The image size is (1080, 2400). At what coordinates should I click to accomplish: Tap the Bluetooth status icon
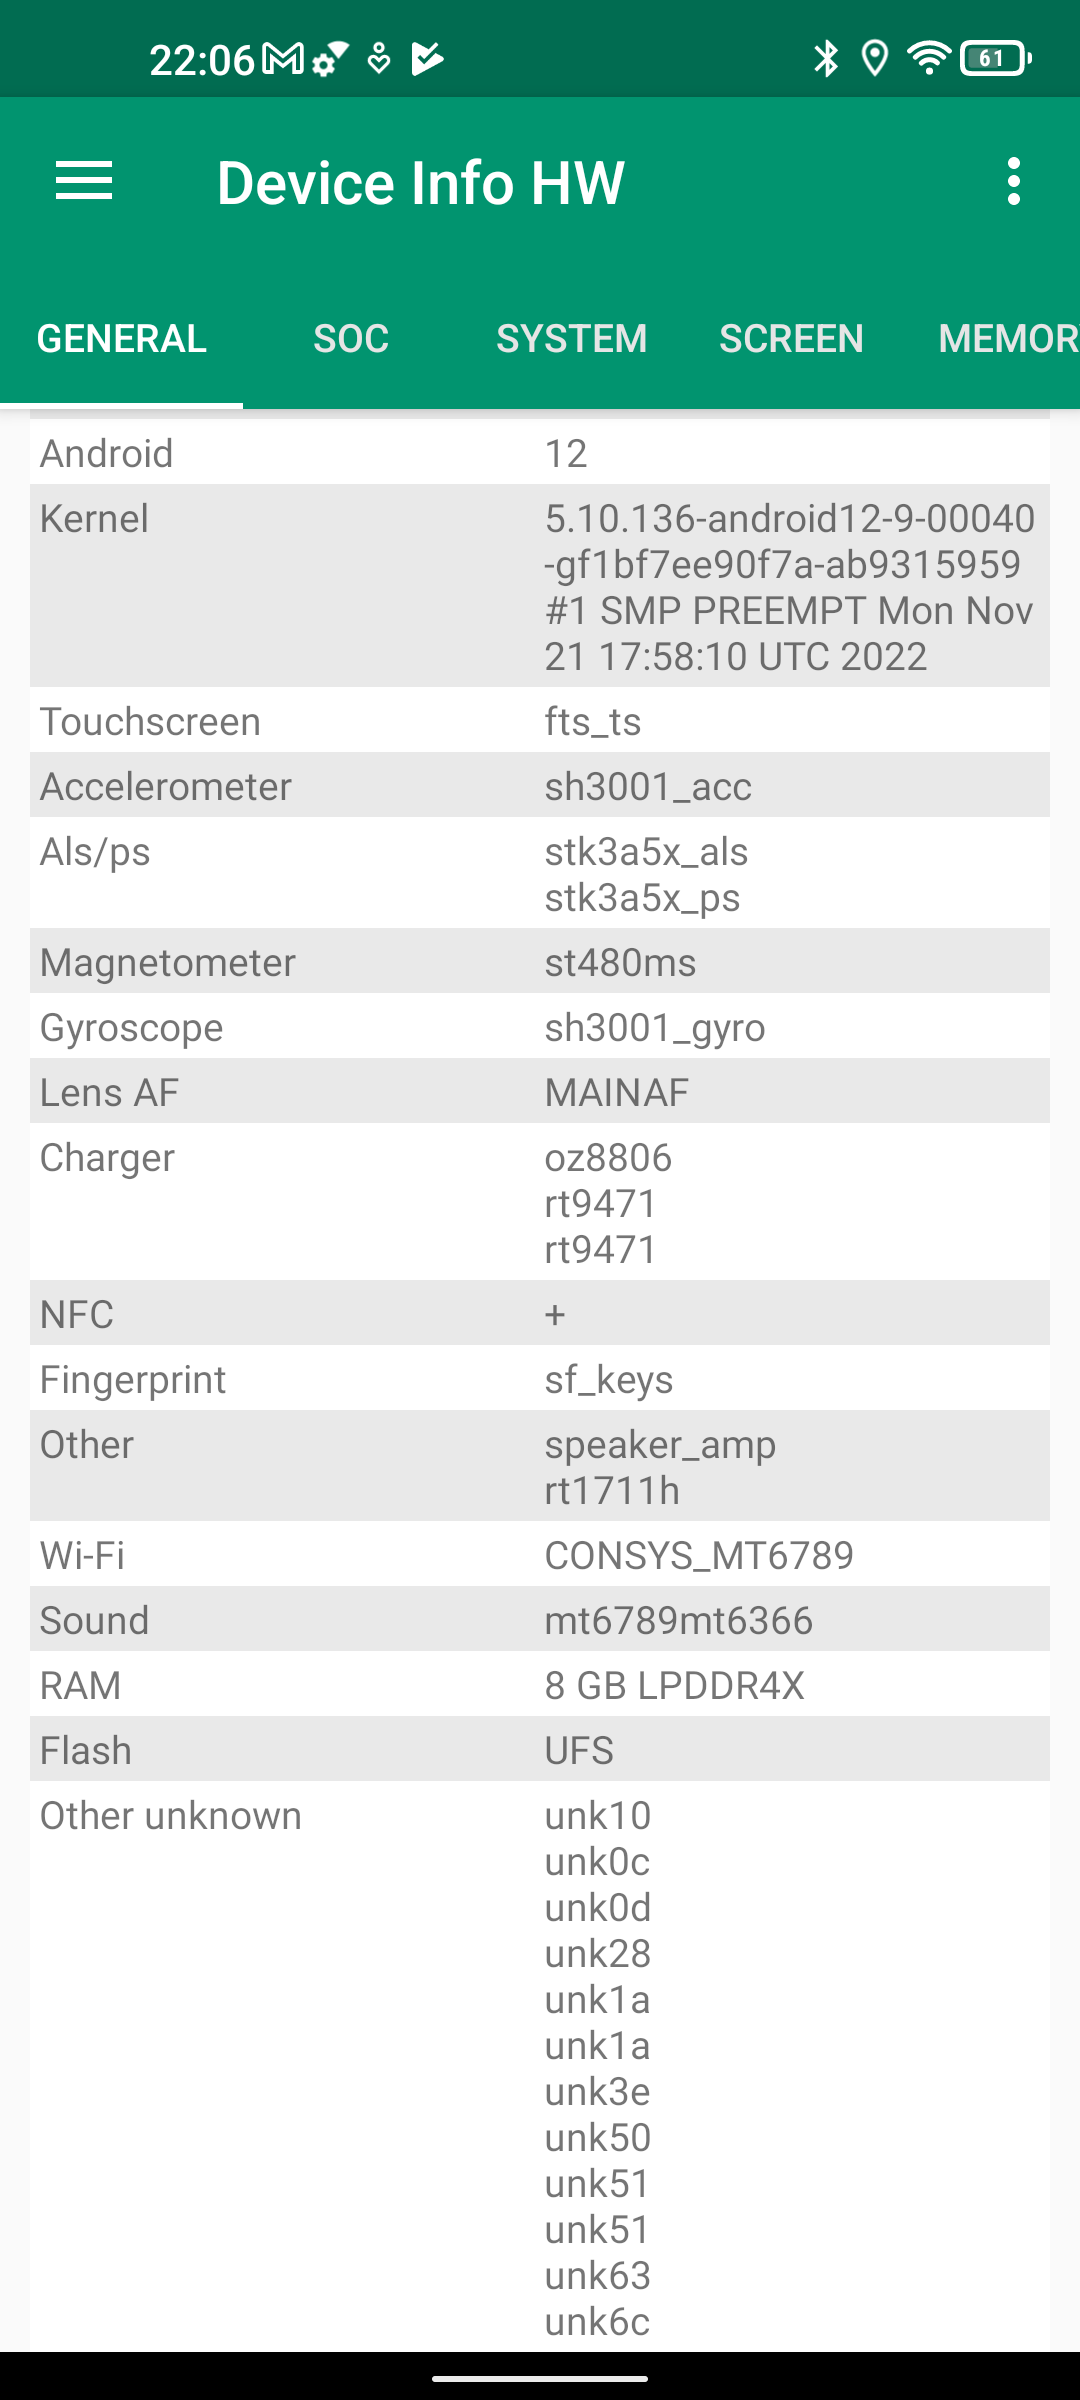(826, 59)
